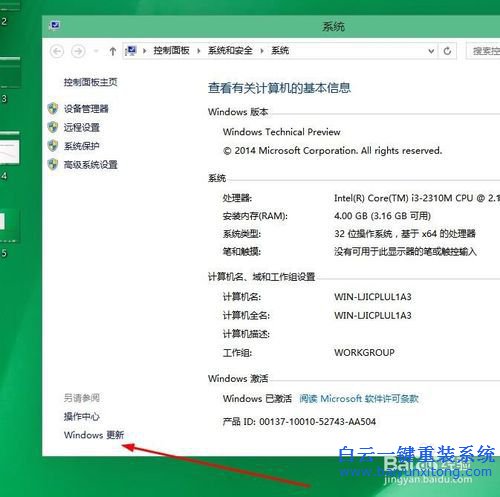500x497 pixels.
Task: Select the computer name value next to 计算机名
Action: click(373, 297)
